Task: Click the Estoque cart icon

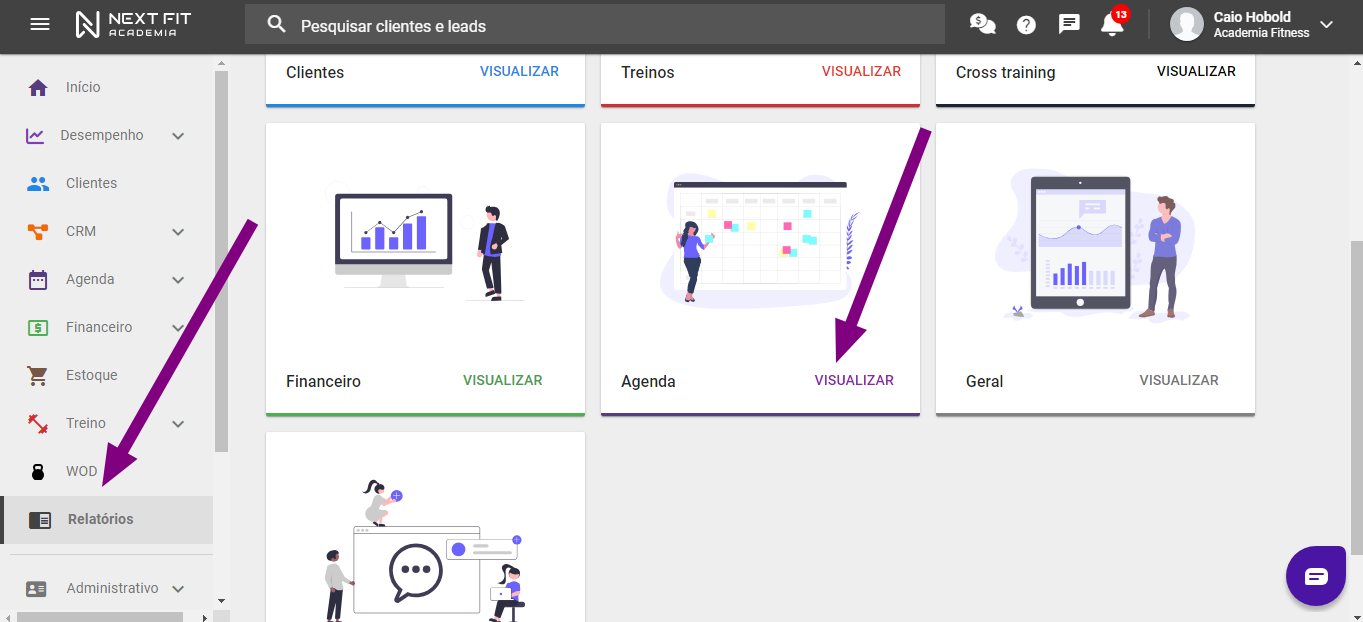Action: [37, 375]
